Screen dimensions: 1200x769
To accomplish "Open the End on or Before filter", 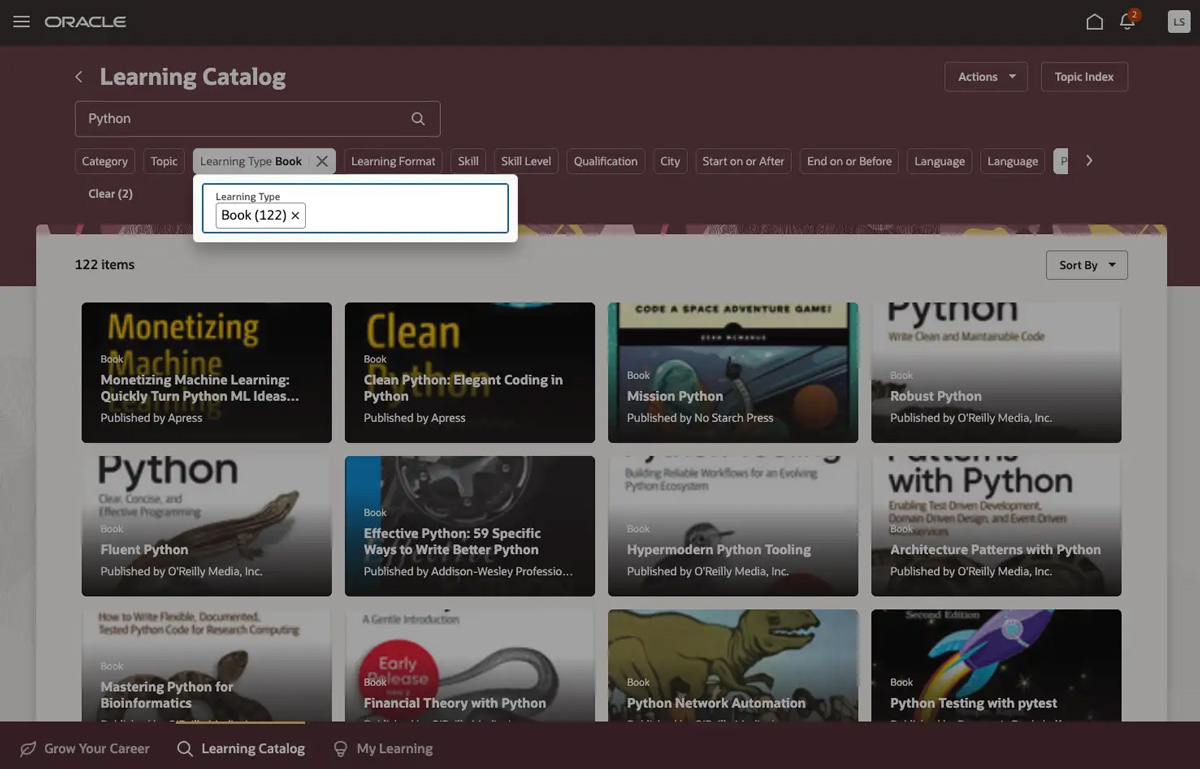I will click(849, 161).
